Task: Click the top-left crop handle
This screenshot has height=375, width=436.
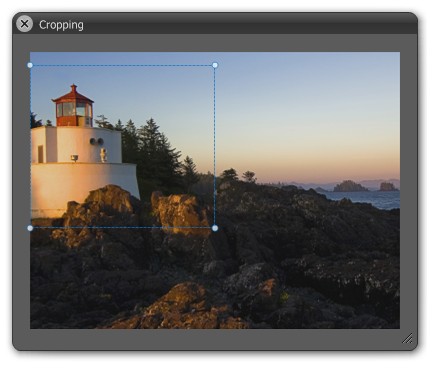Action: pos(30,65)
